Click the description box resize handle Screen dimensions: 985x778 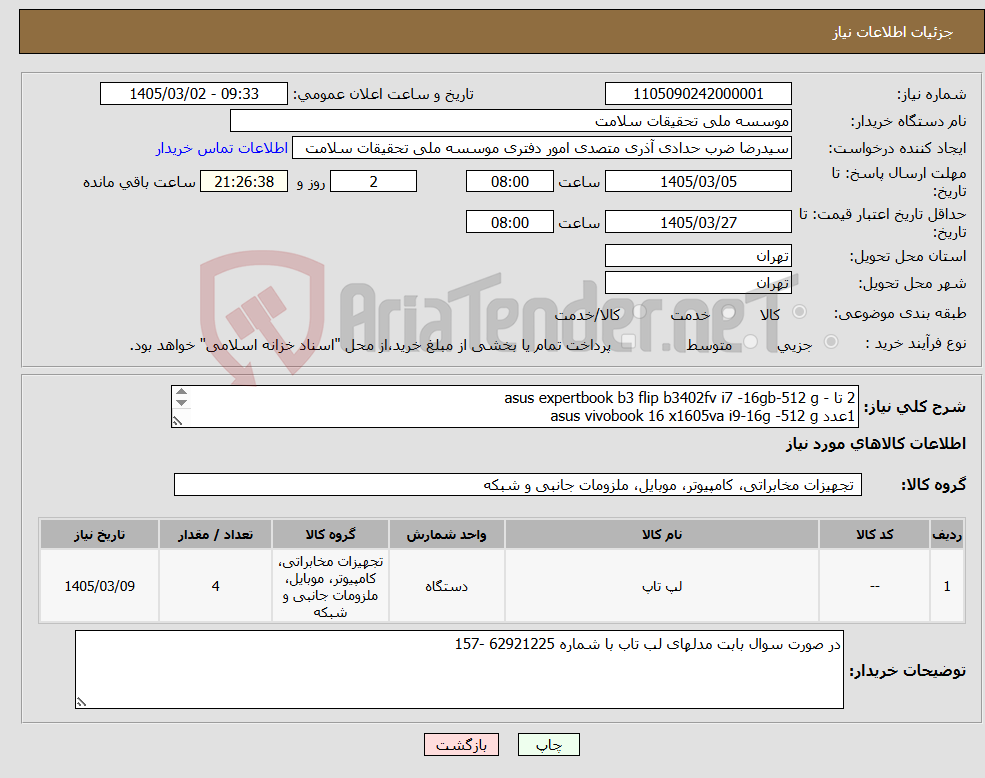click(x=178, y=421)
